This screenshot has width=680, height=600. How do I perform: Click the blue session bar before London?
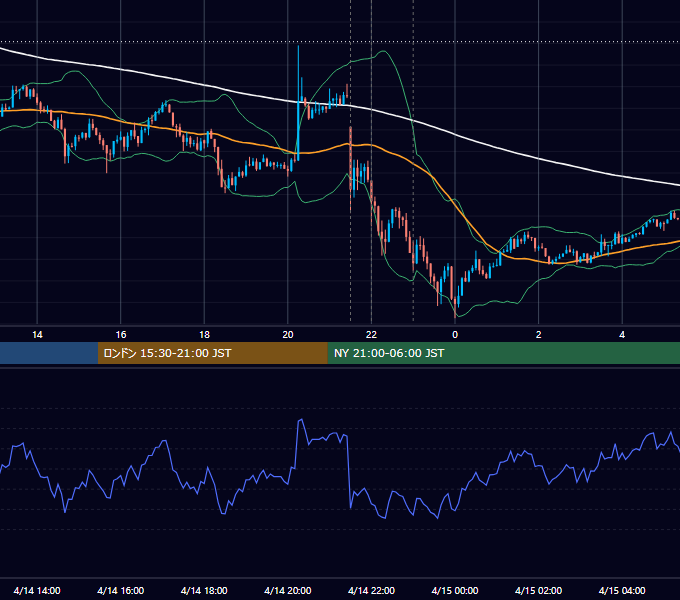point(49,353)
